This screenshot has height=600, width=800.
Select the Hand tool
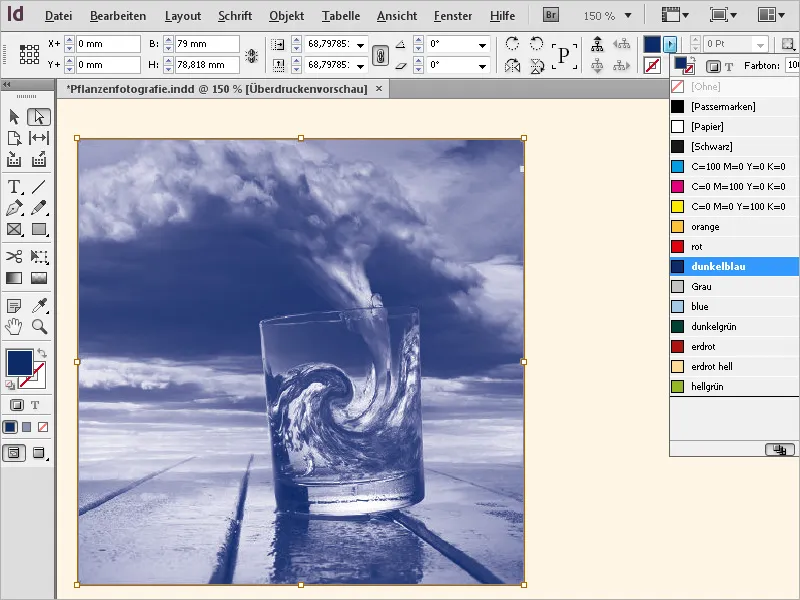point(14,325)
